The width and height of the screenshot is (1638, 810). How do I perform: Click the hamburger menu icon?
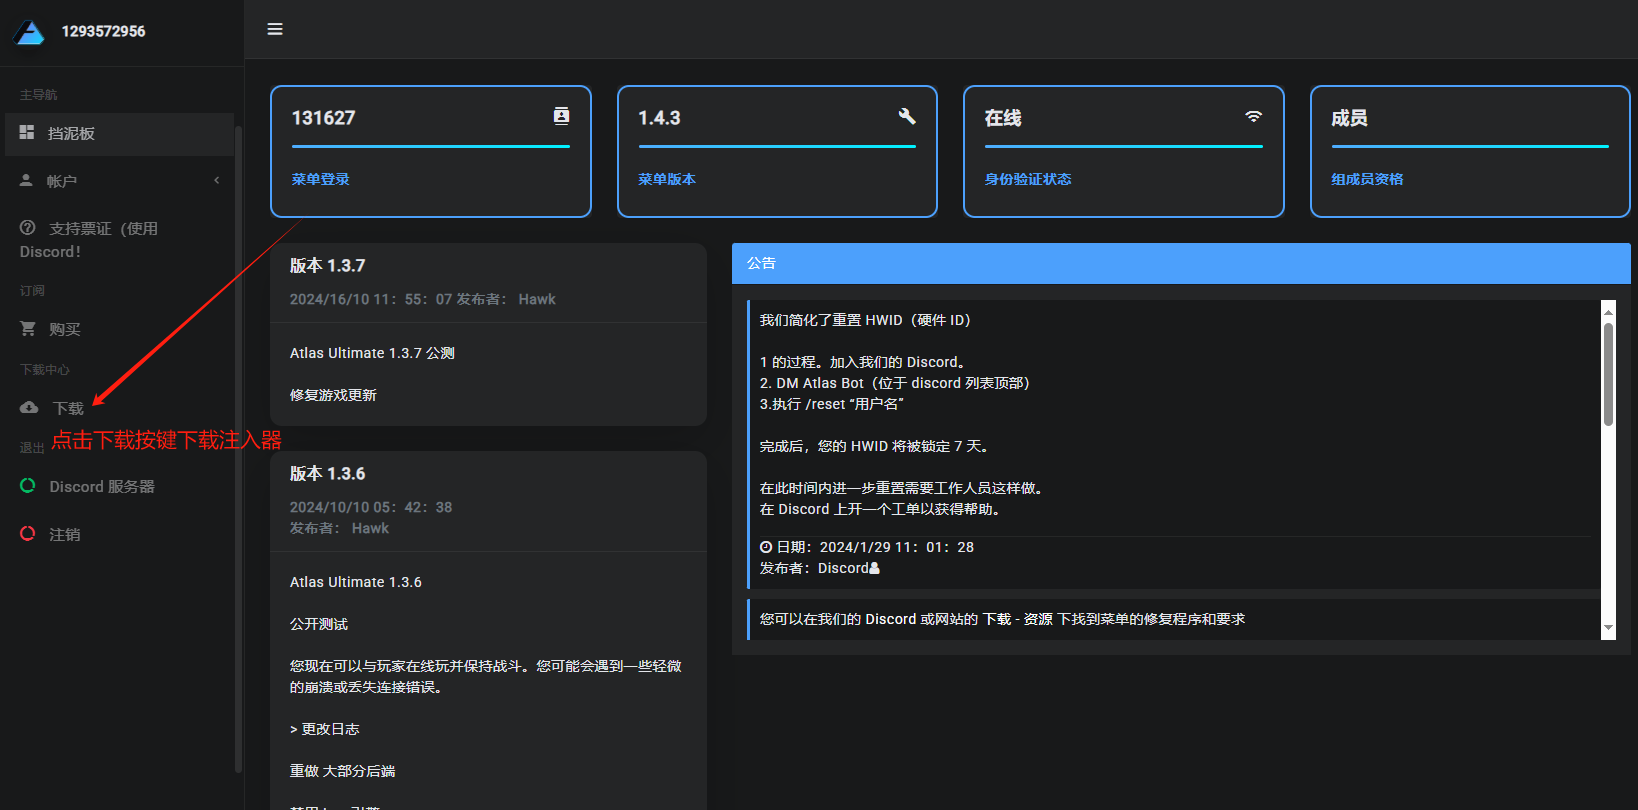click(275, 29)
